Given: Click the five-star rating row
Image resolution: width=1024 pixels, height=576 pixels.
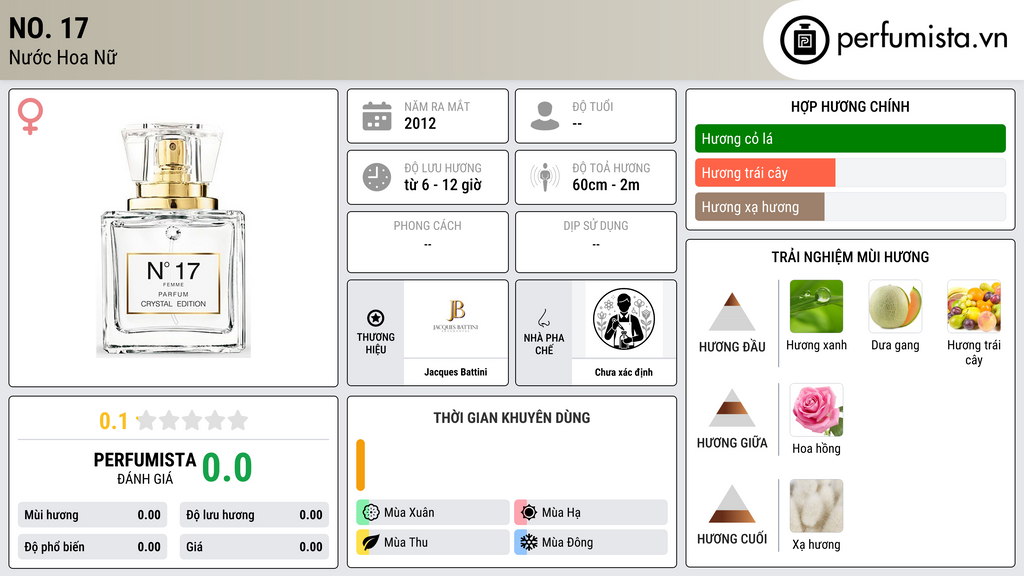Looking at the screenshot, I should click(x=192, y=420).
